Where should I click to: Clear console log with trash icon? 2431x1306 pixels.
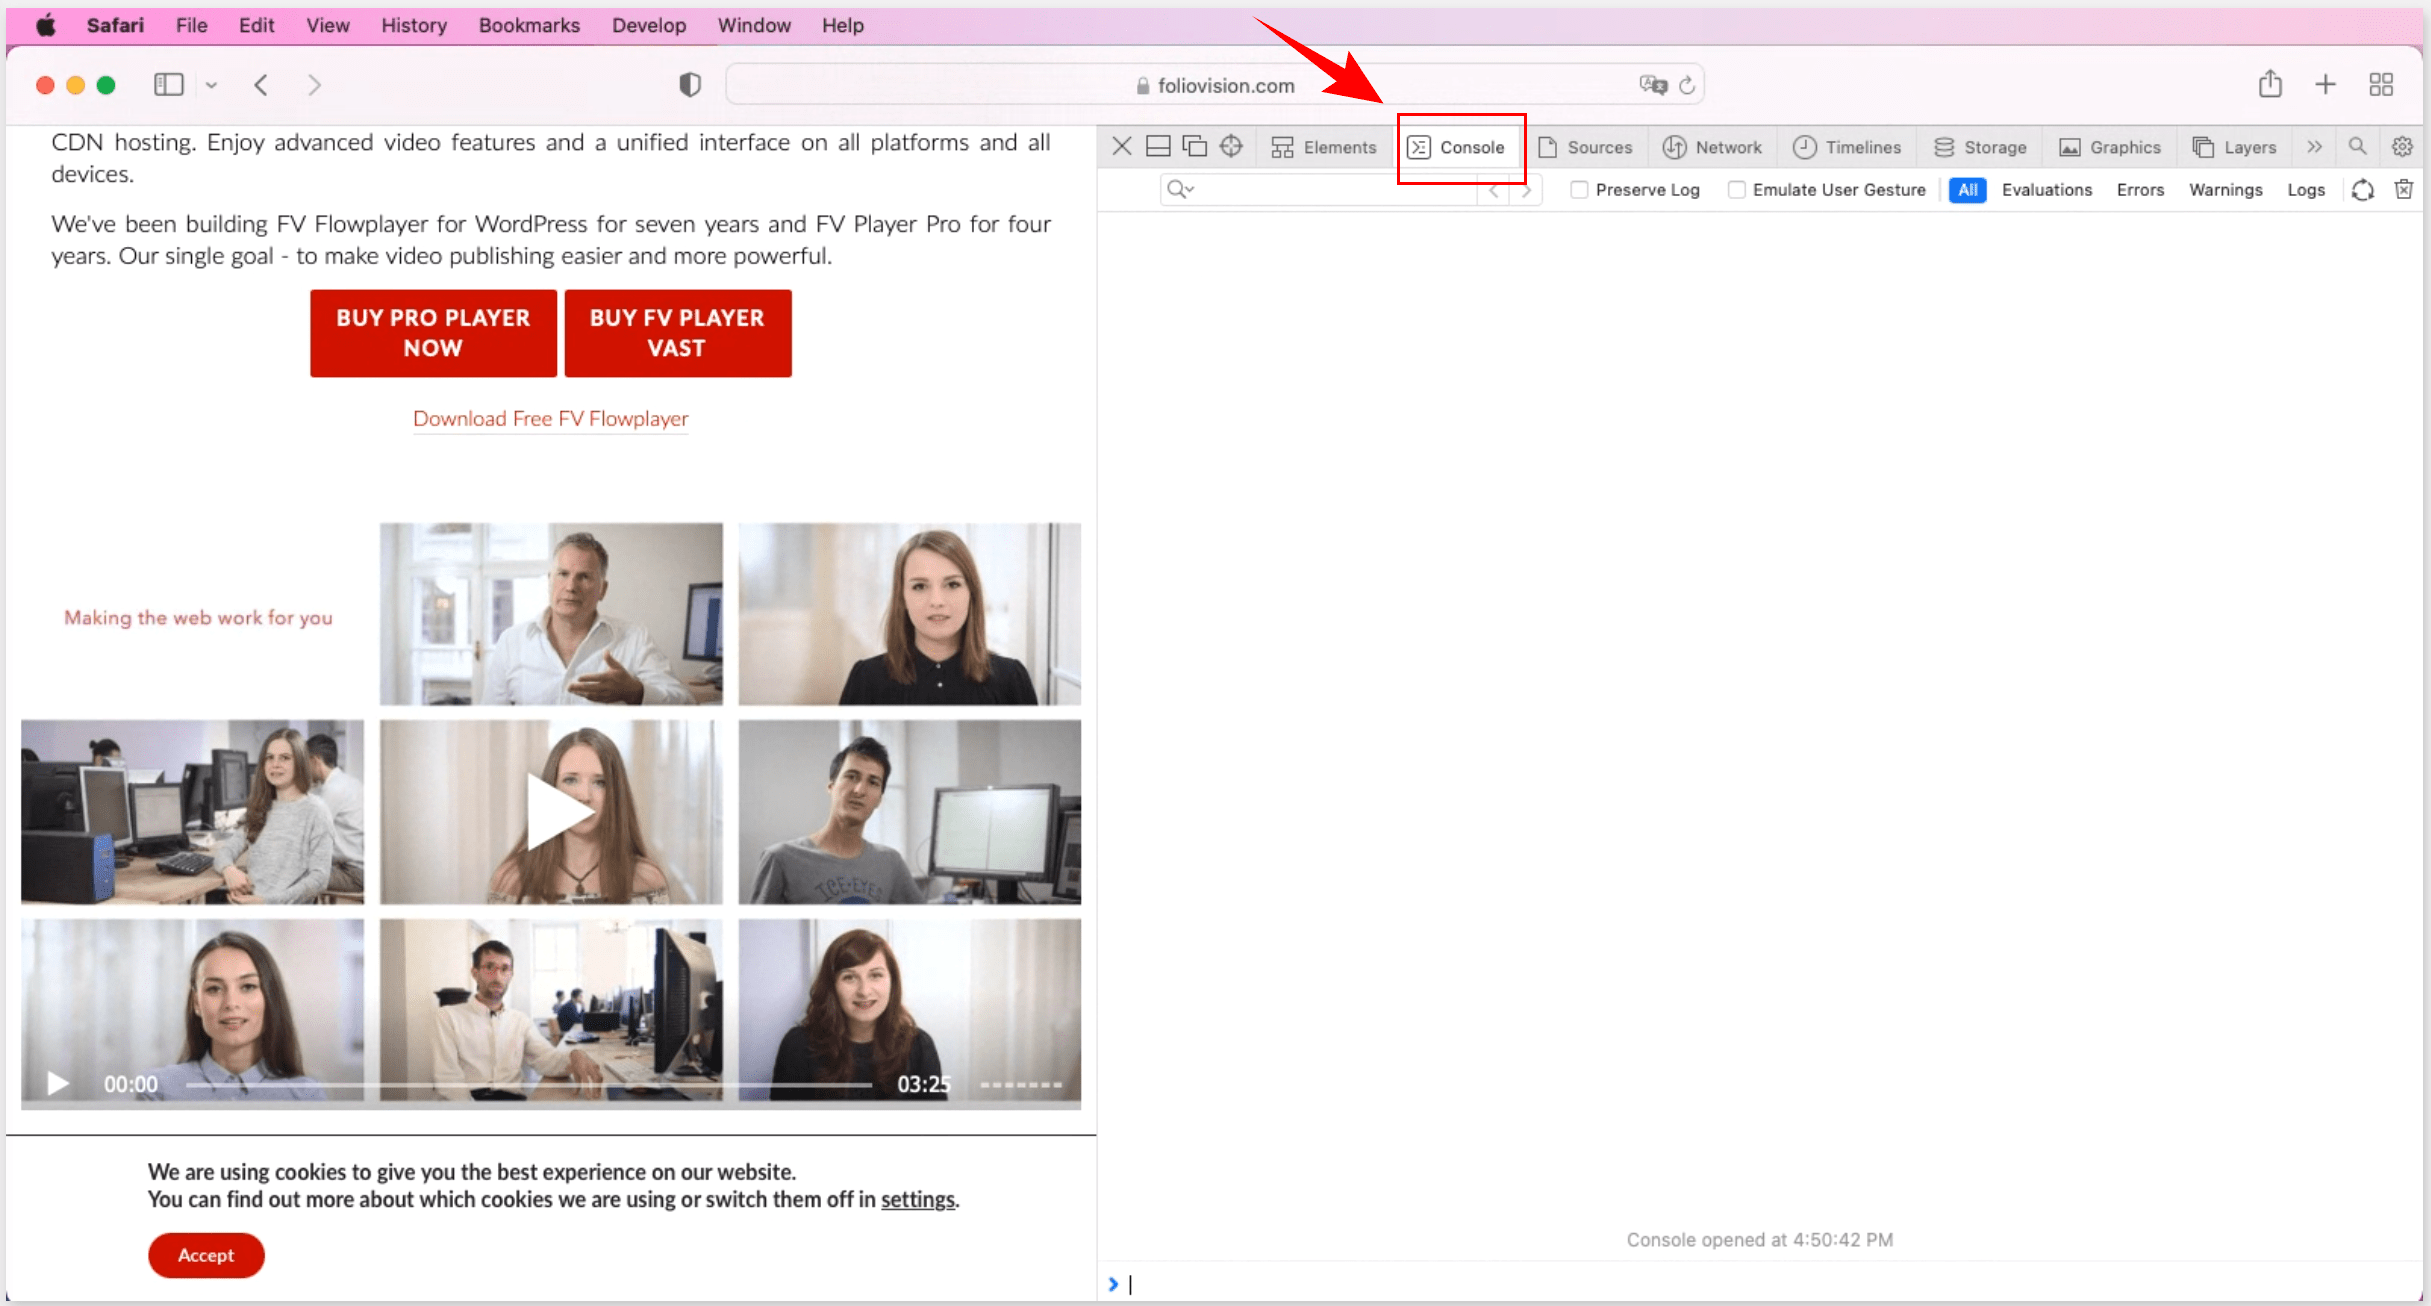[2404, 189]
